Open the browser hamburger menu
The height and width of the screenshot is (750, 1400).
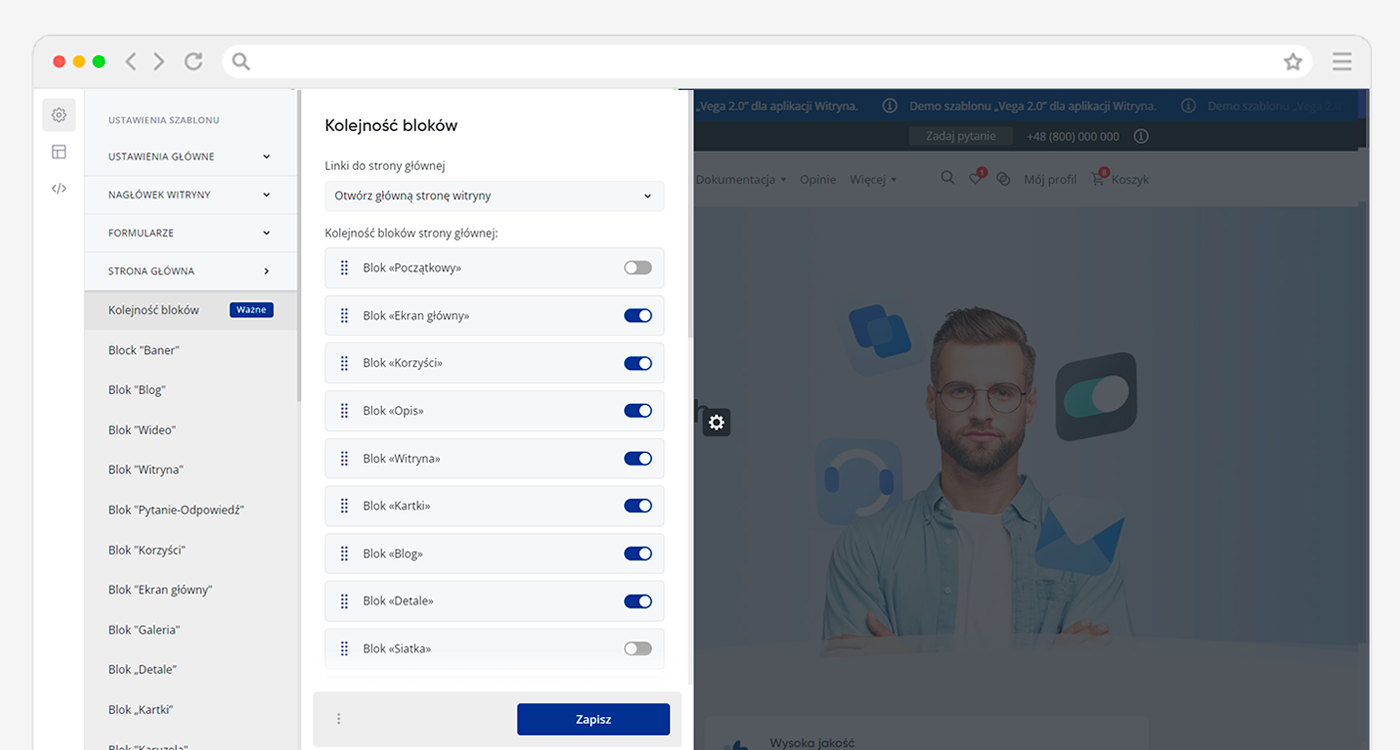click(x=1342, y=62)
